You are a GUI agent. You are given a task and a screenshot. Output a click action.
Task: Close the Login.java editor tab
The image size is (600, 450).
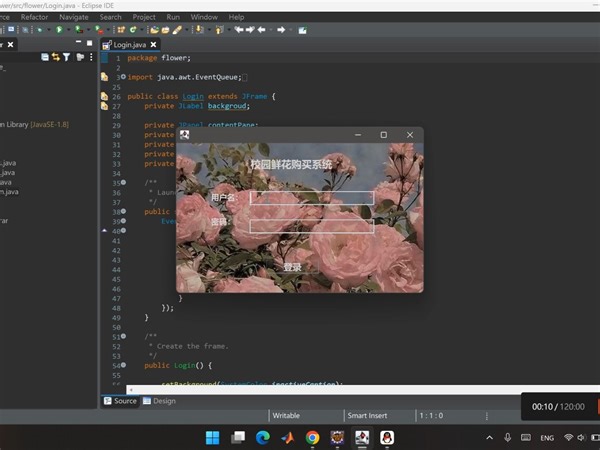153,45
